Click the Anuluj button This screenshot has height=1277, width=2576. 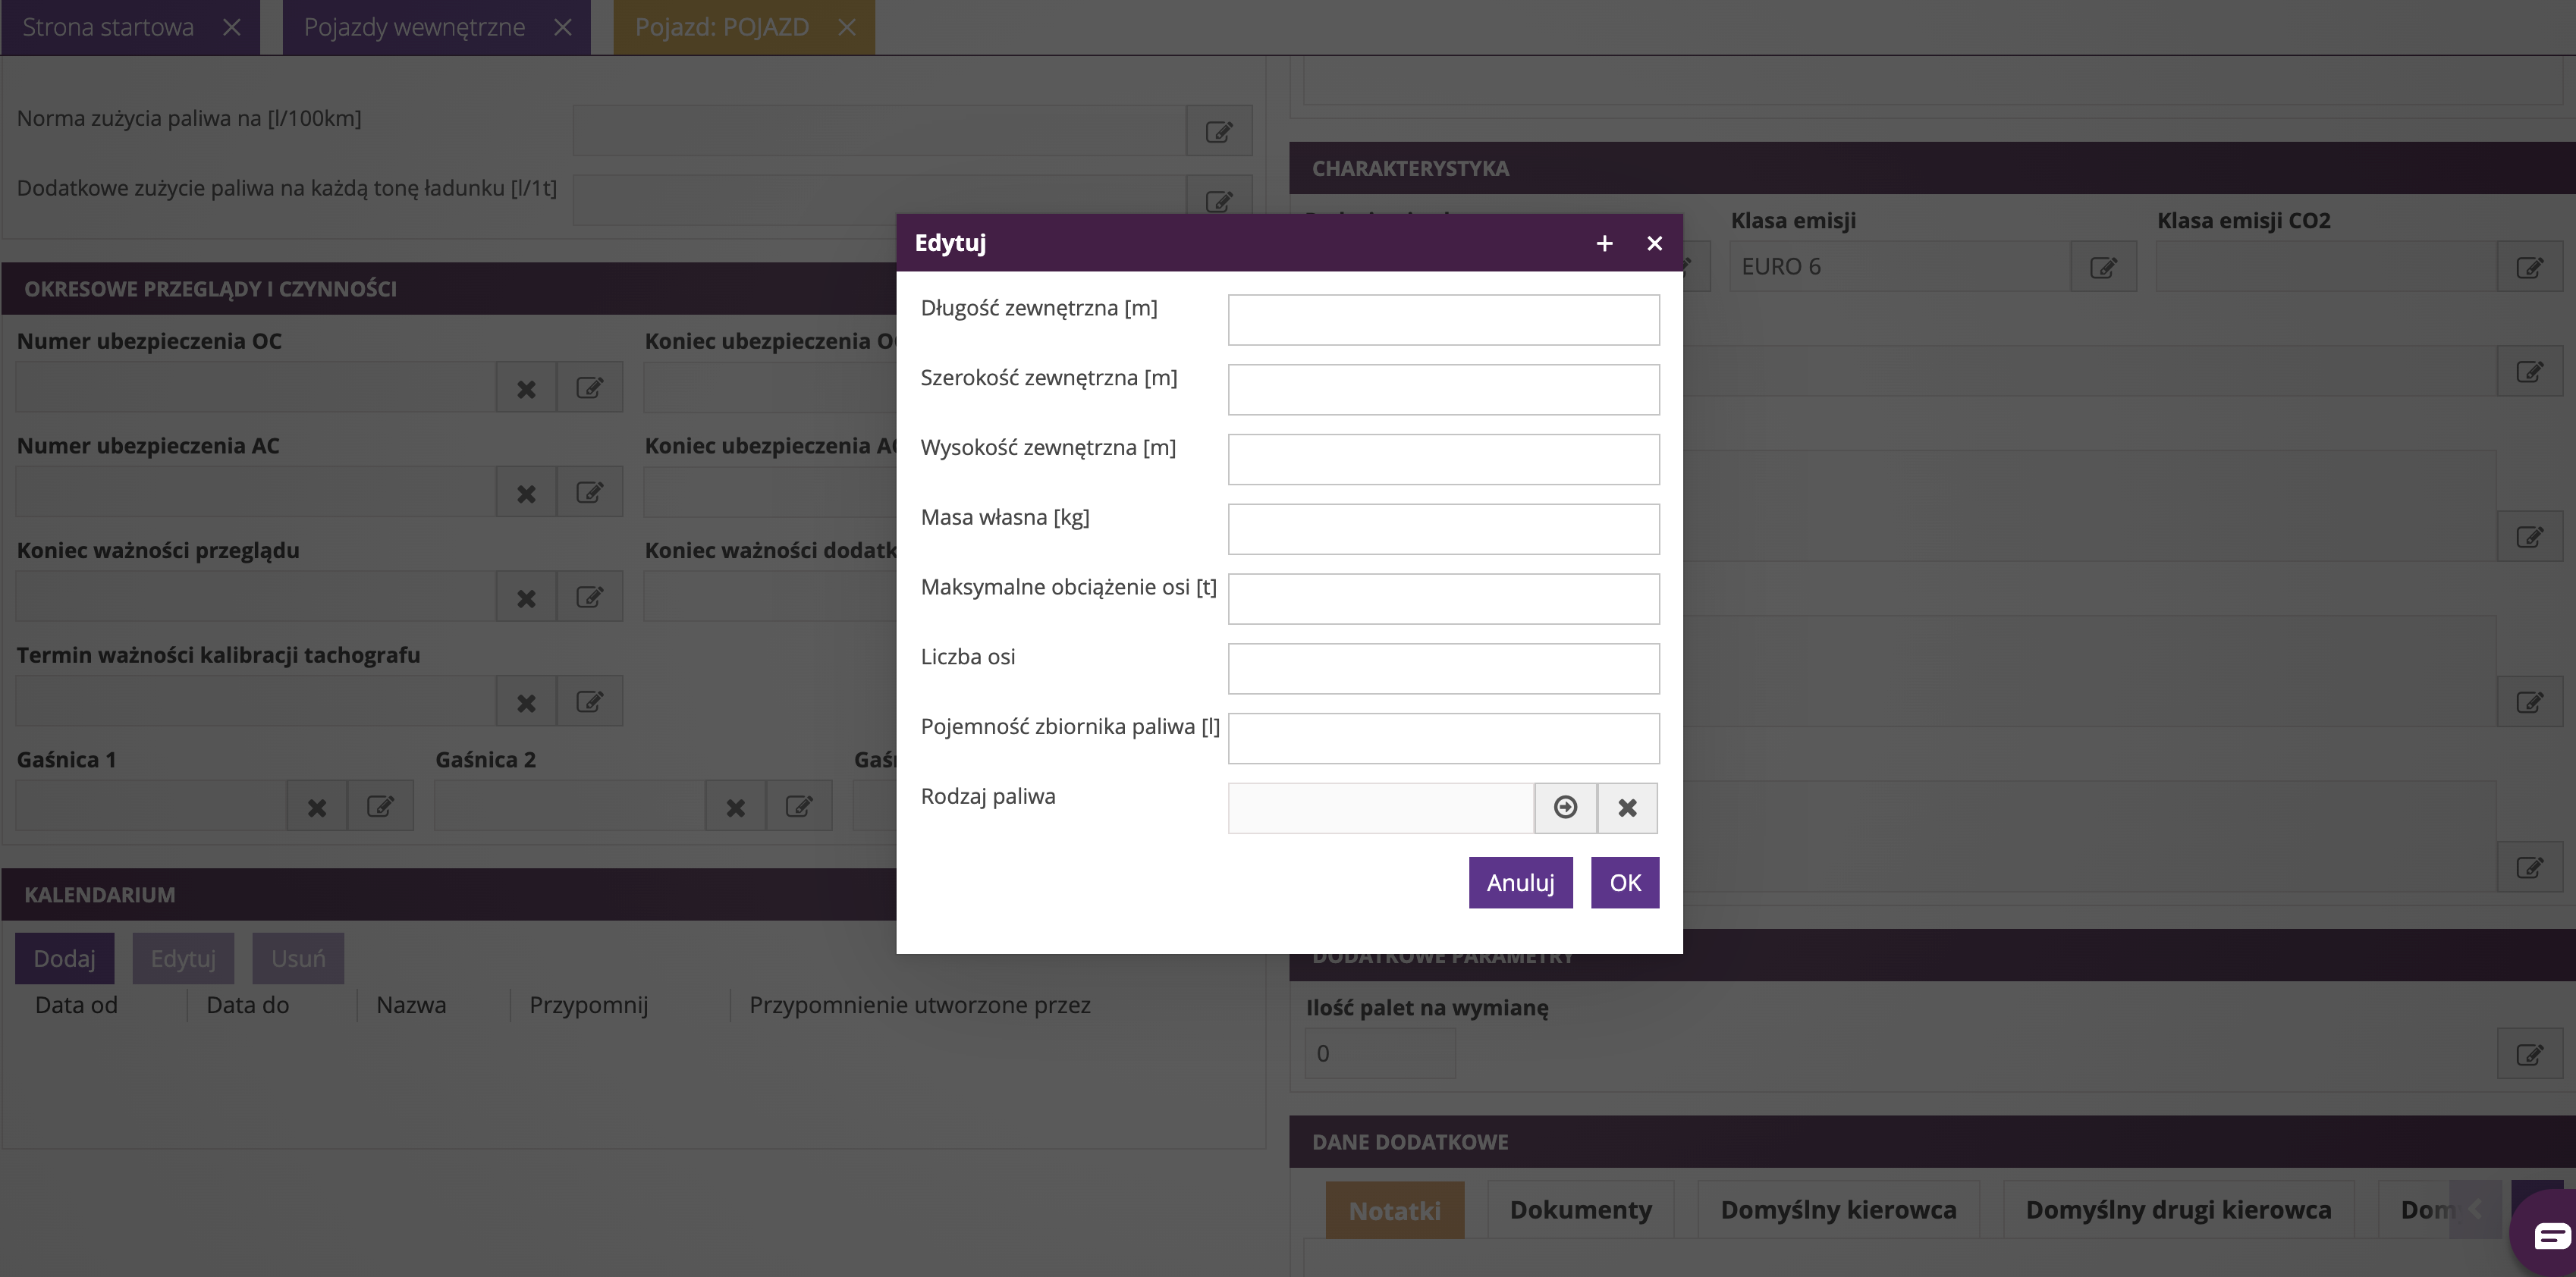pyautogui.click(x=1520, y=882)
